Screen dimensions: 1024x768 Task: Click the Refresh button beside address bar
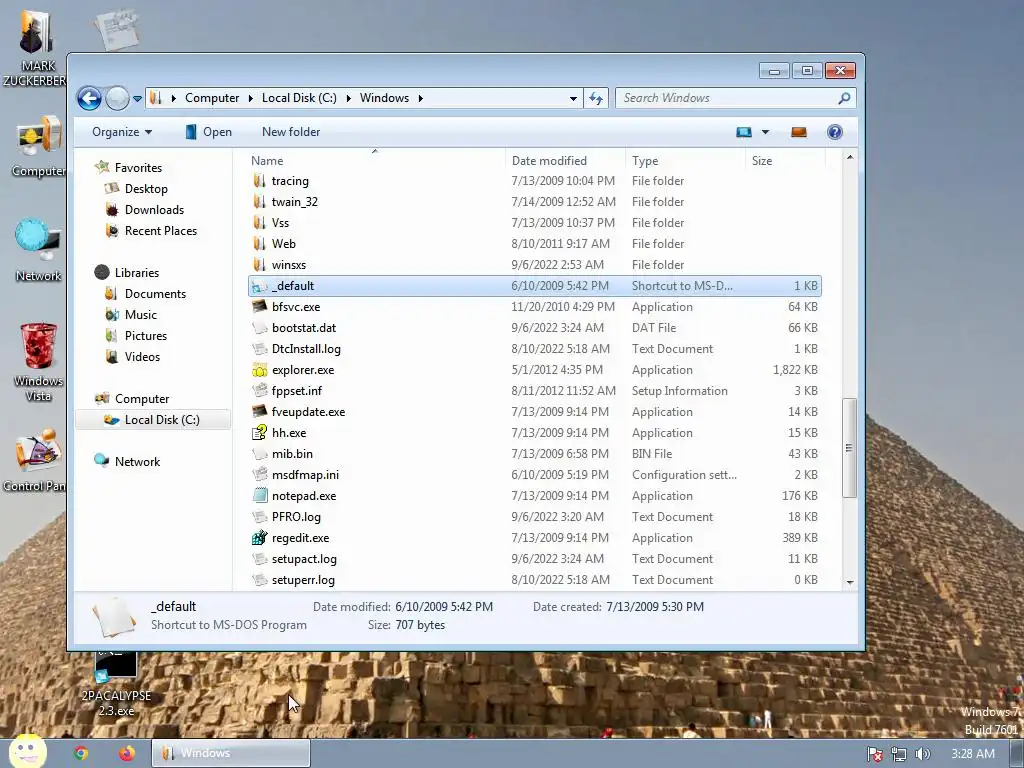pyautogui.click(x=596, y=98)
